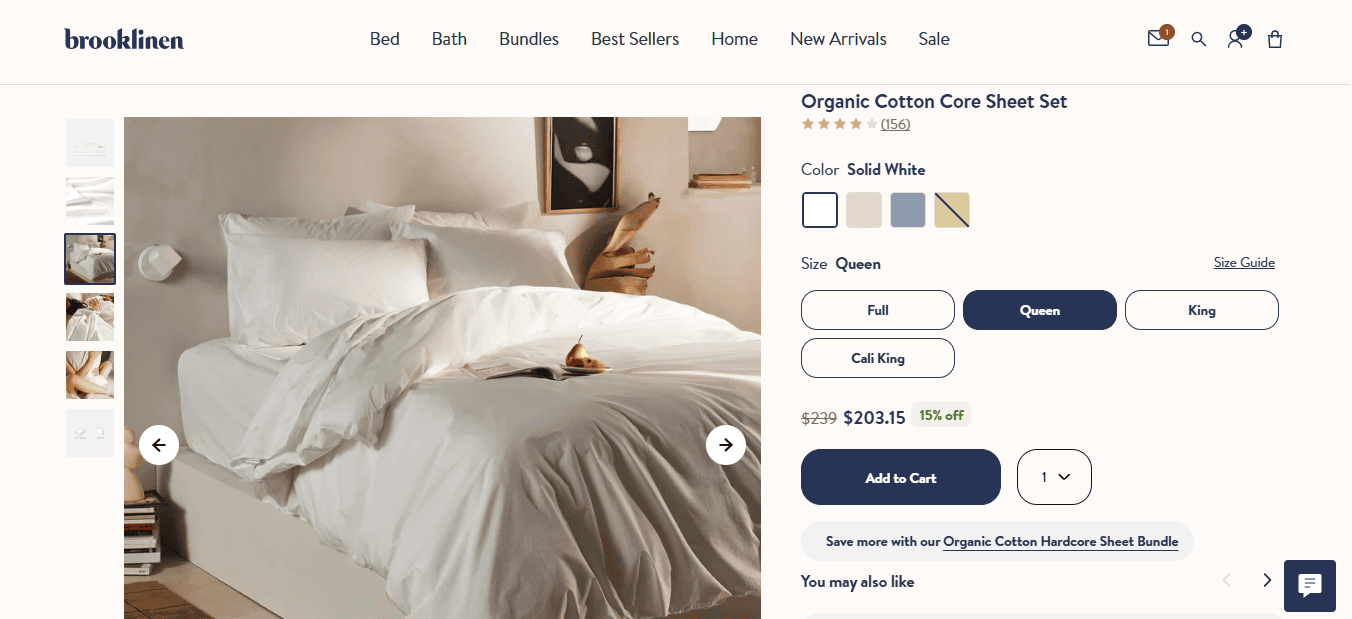Select the Full size option
Image resolution: width=1352 pixels, height=619 pixels.
click(878, 310)
